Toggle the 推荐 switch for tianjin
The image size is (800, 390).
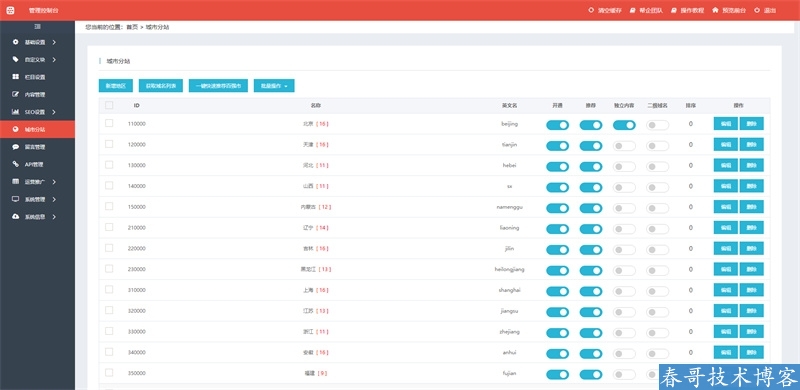[x=591, y=145]
